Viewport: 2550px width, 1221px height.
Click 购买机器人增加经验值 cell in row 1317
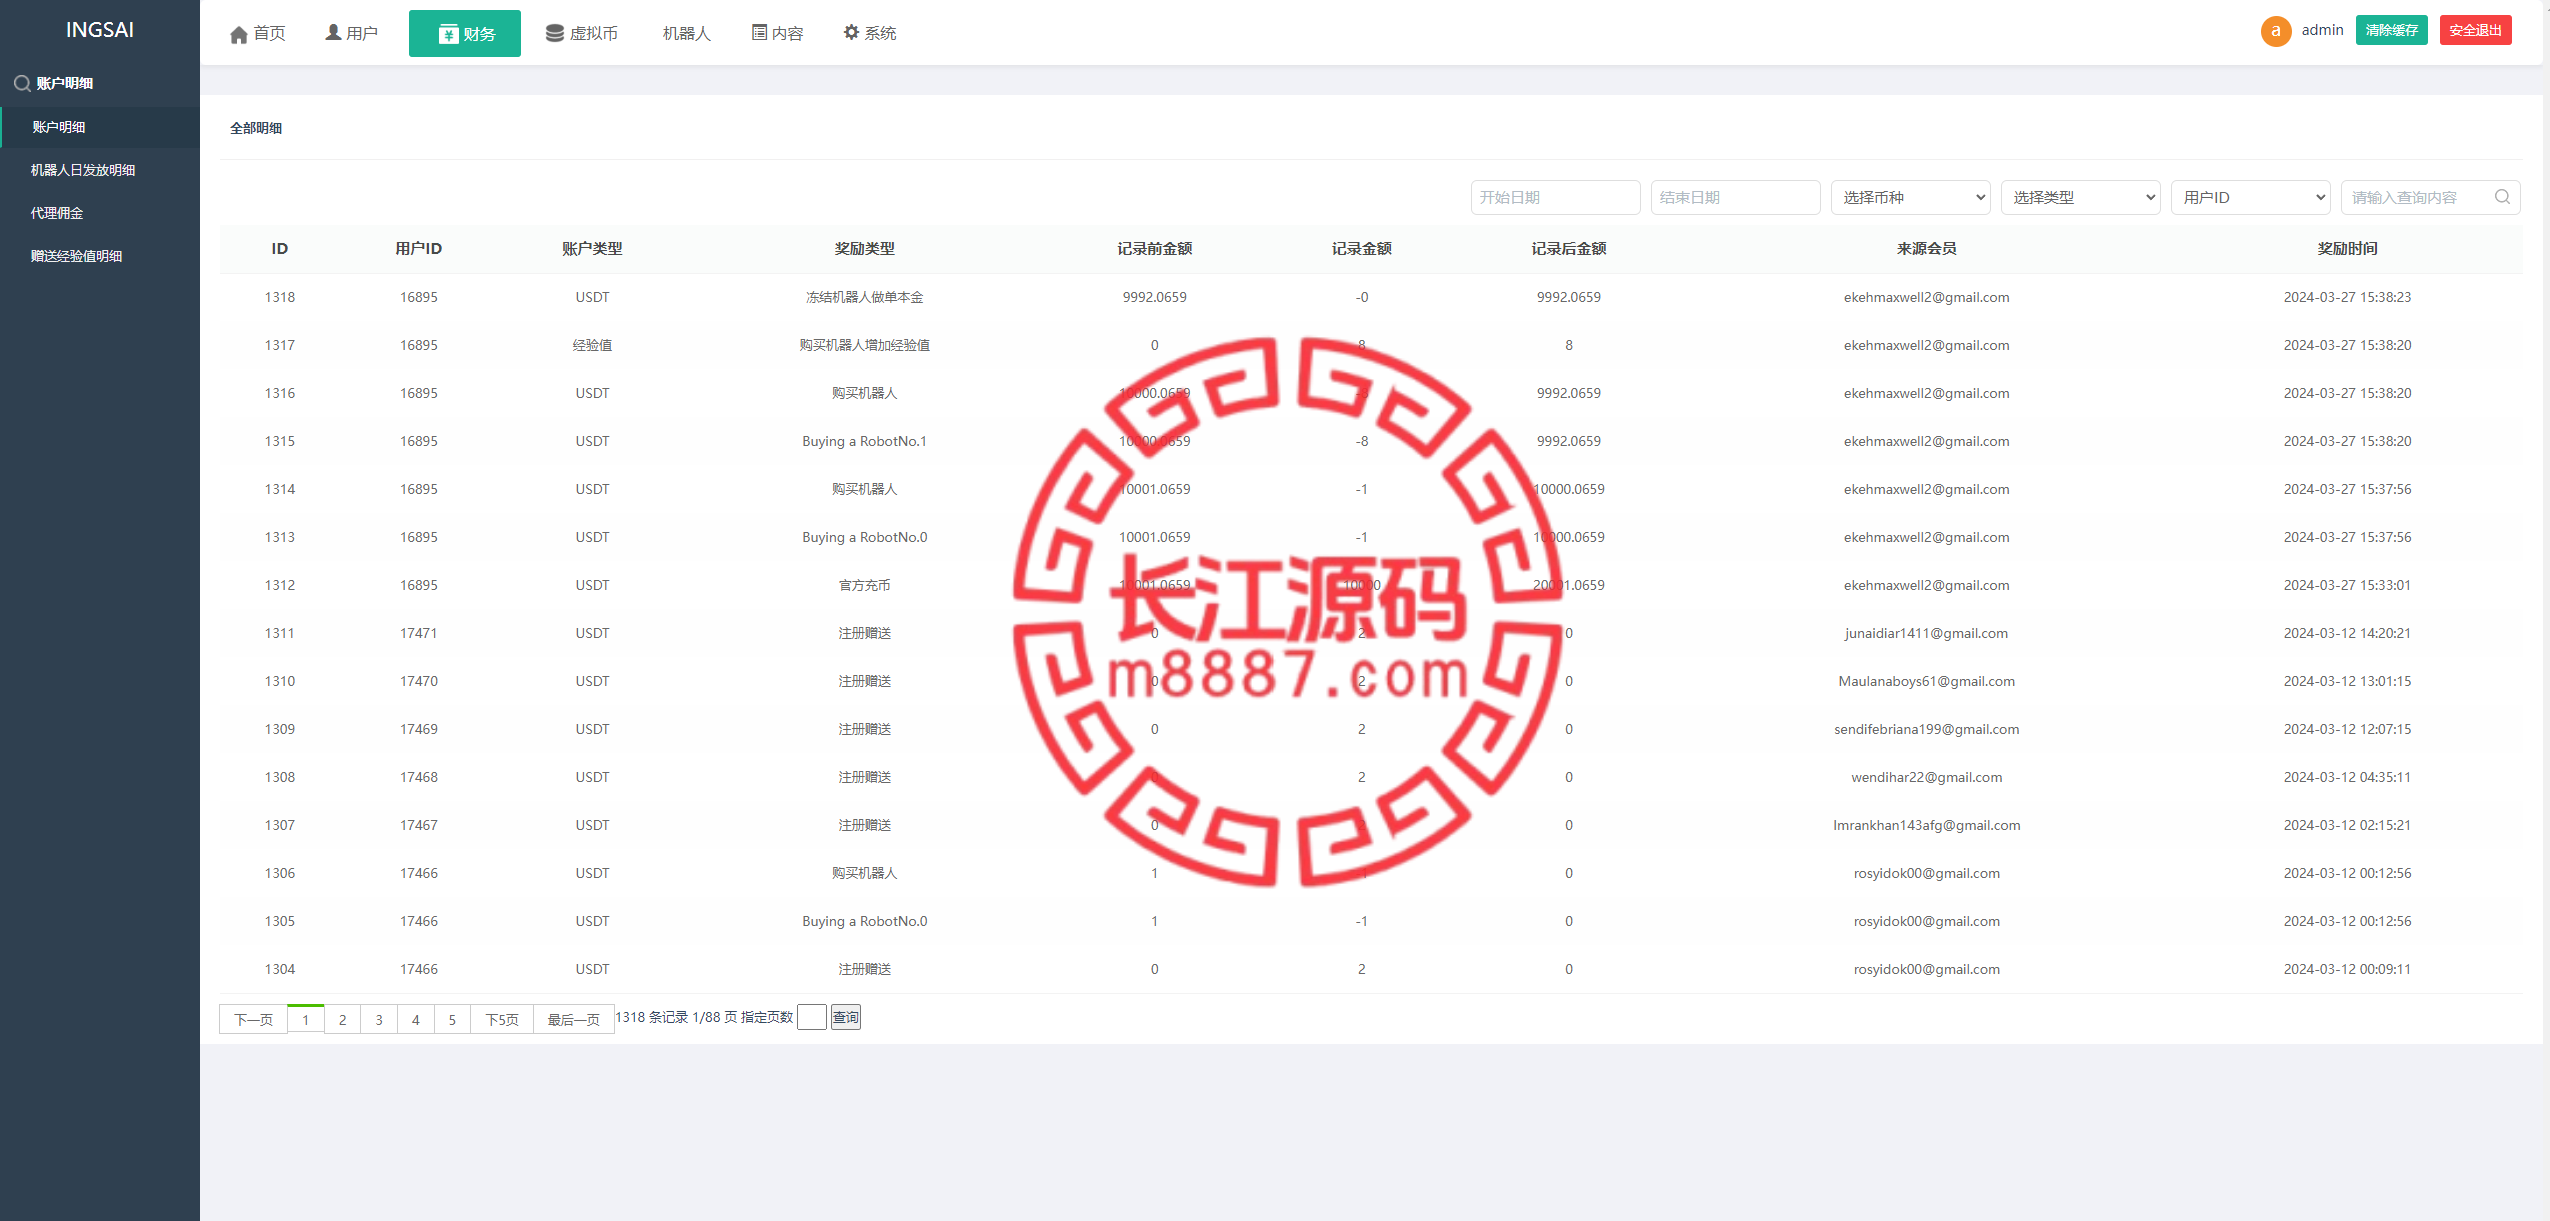coord(864,345)
